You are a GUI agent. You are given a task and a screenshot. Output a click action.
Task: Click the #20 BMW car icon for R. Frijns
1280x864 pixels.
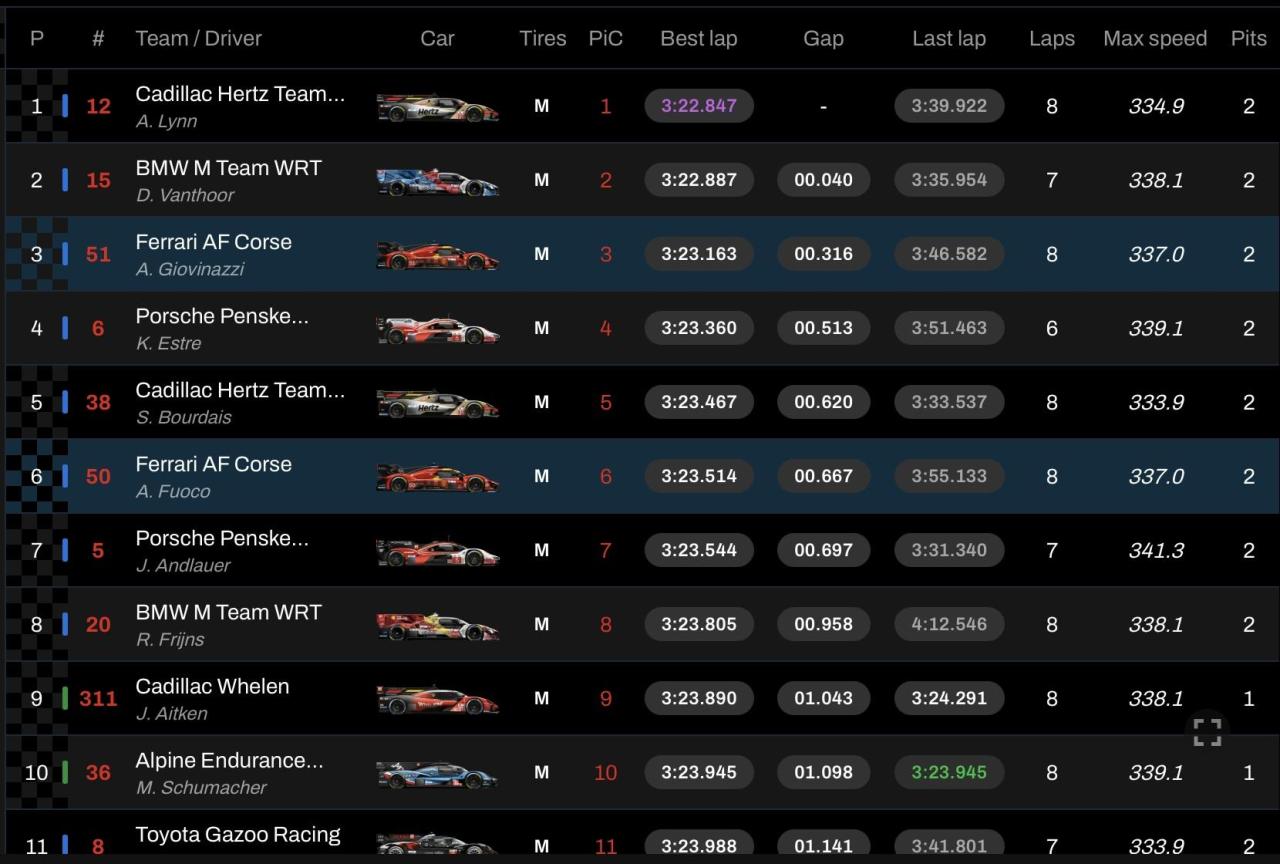(x=437, y=625)
